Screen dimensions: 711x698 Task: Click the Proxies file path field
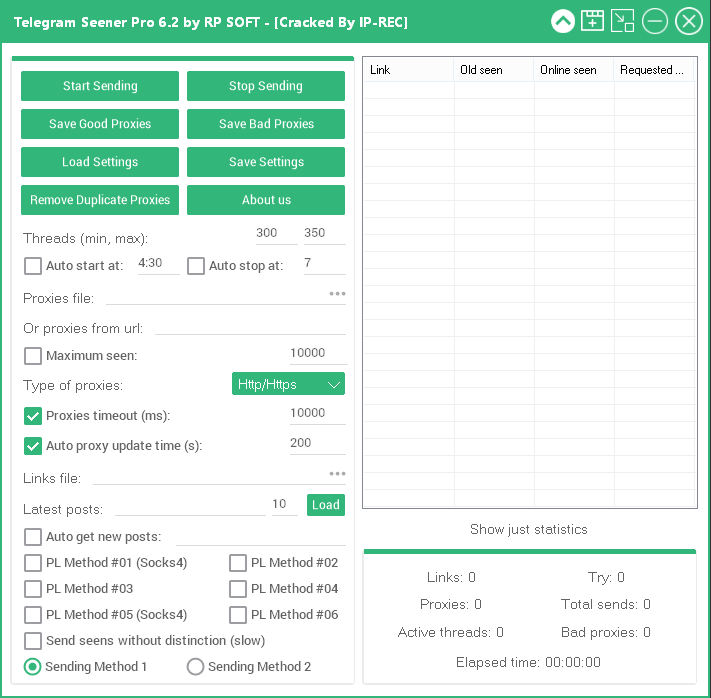click(x=217, y=297)
